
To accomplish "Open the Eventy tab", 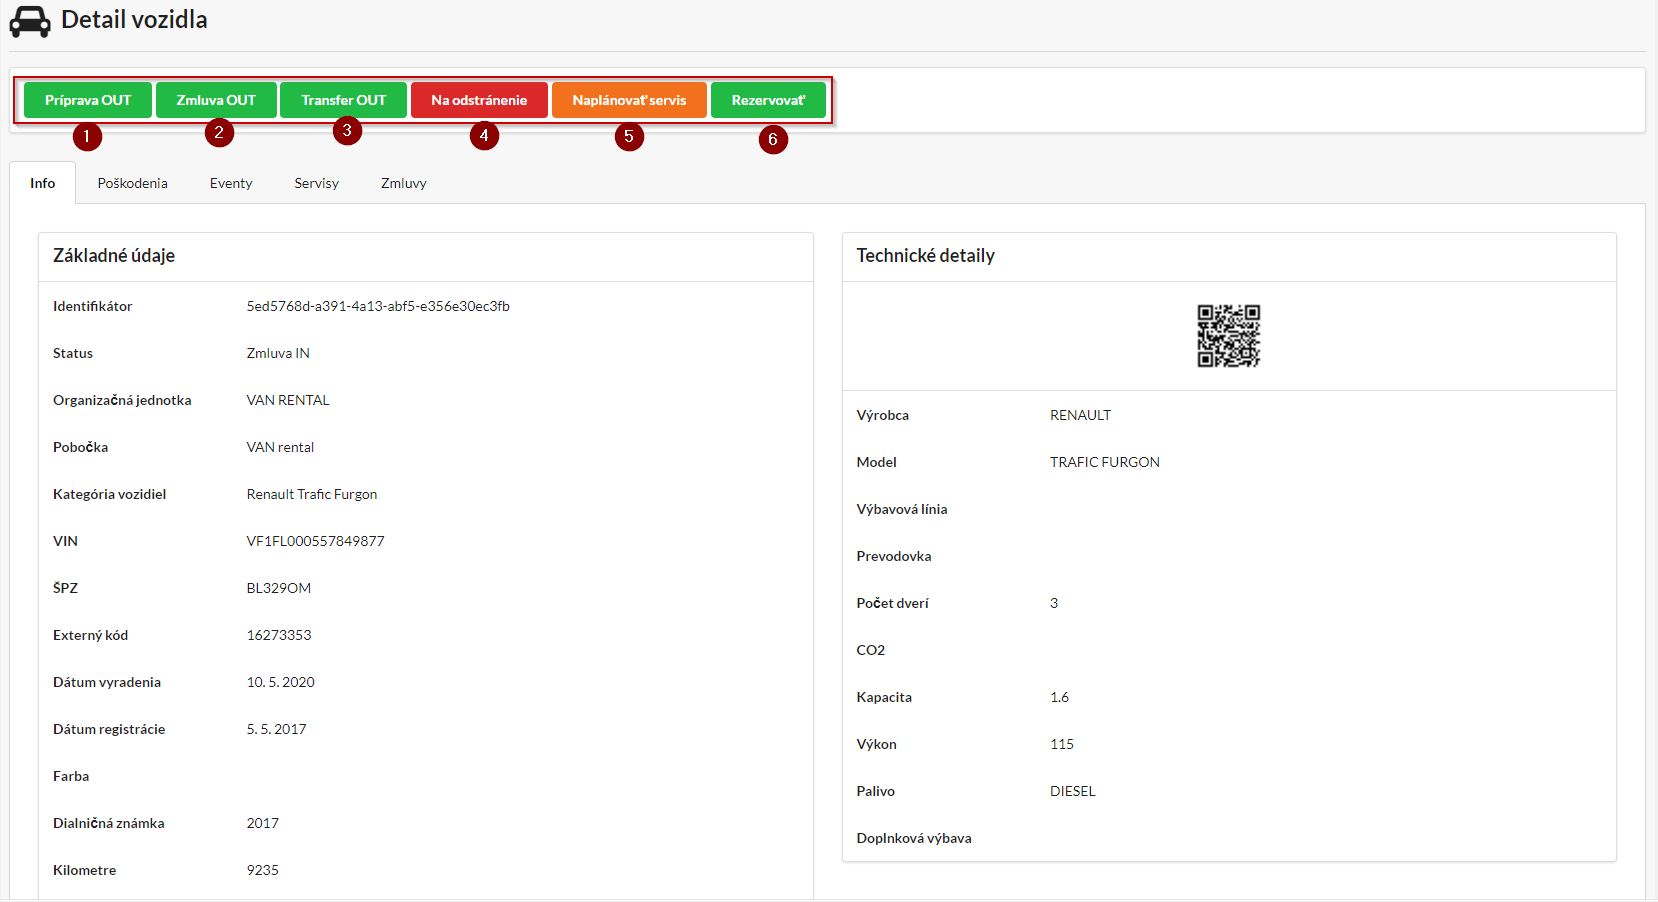I will [231, 183].
